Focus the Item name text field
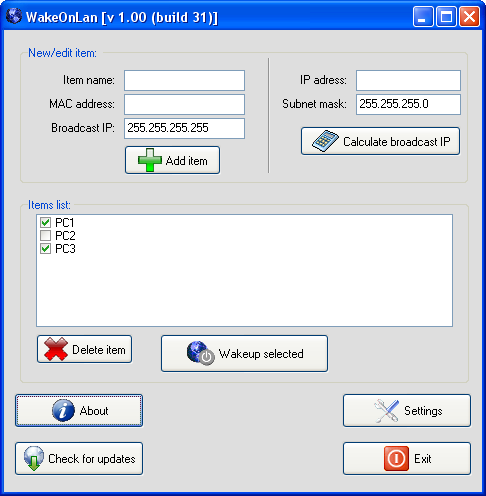 click(184, 80)
